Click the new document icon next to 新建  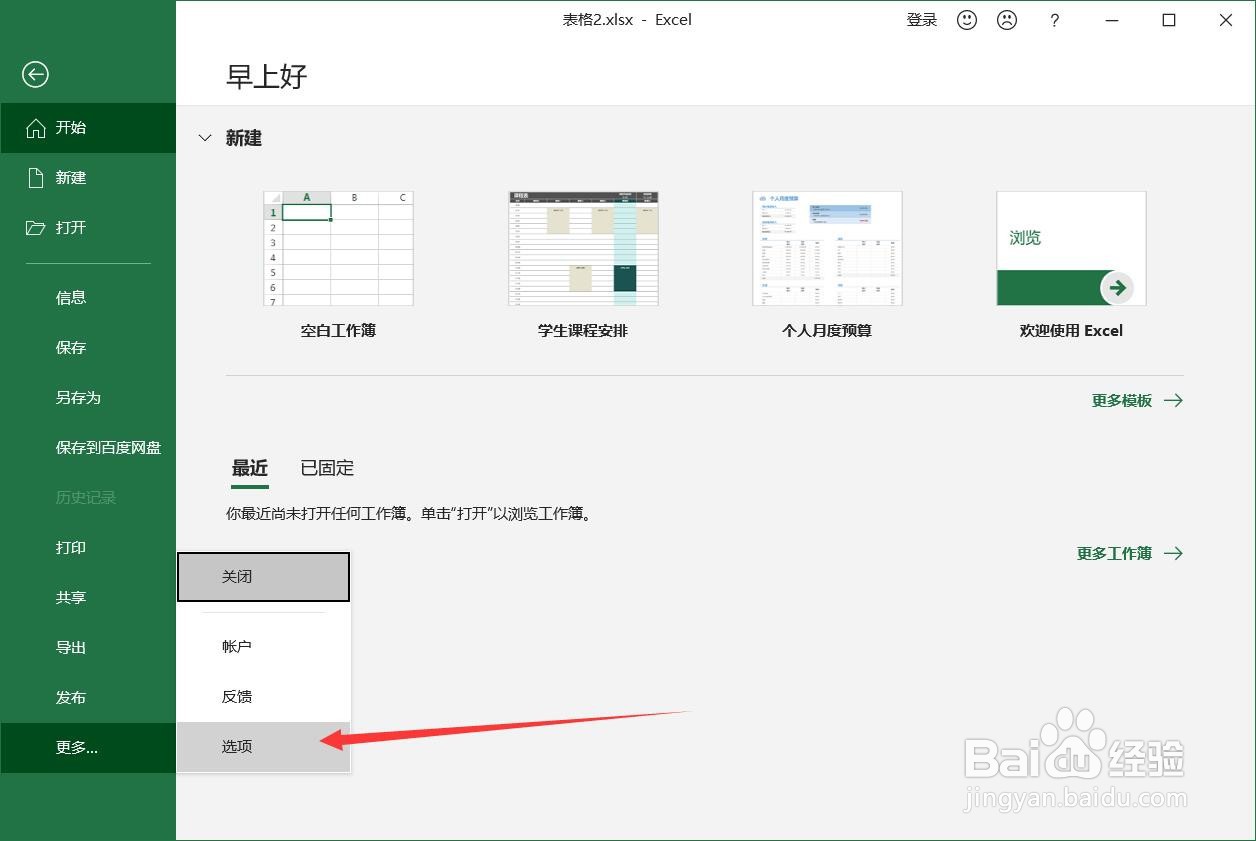(x=36, y=178)
